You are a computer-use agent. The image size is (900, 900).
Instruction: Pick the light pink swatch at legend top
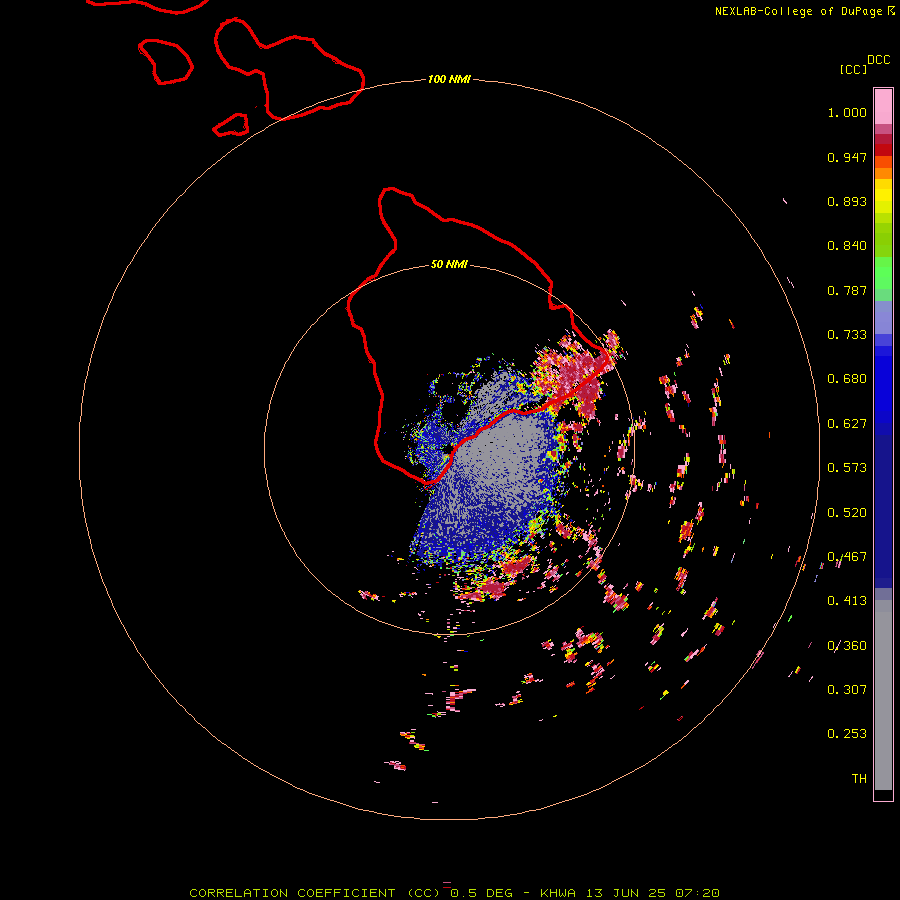(x=883, y=106)
